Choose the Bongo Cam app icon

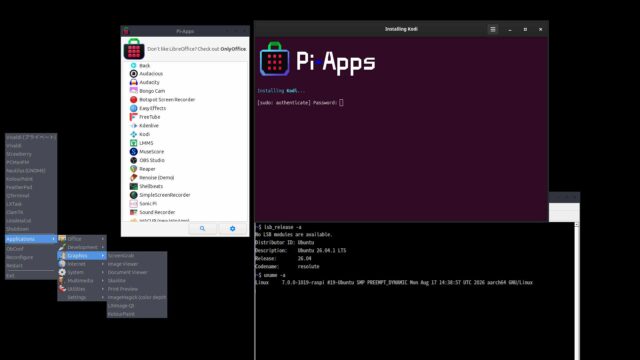(133, 91)
